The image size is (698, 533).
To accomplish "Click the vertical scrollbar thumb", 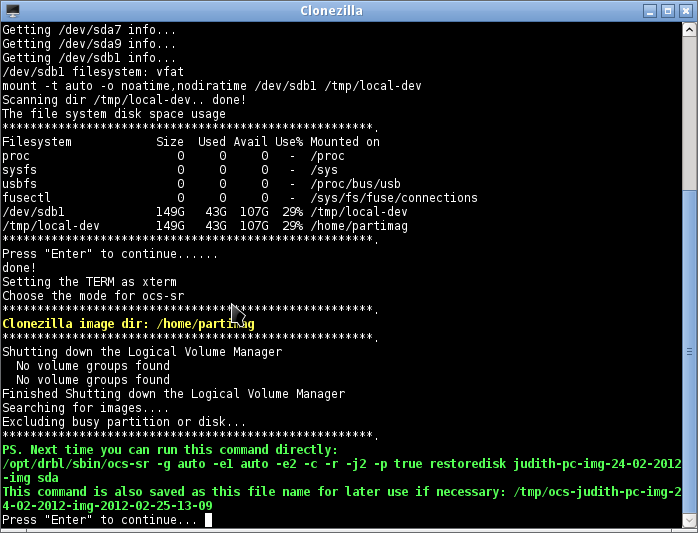I will [689, 351].
